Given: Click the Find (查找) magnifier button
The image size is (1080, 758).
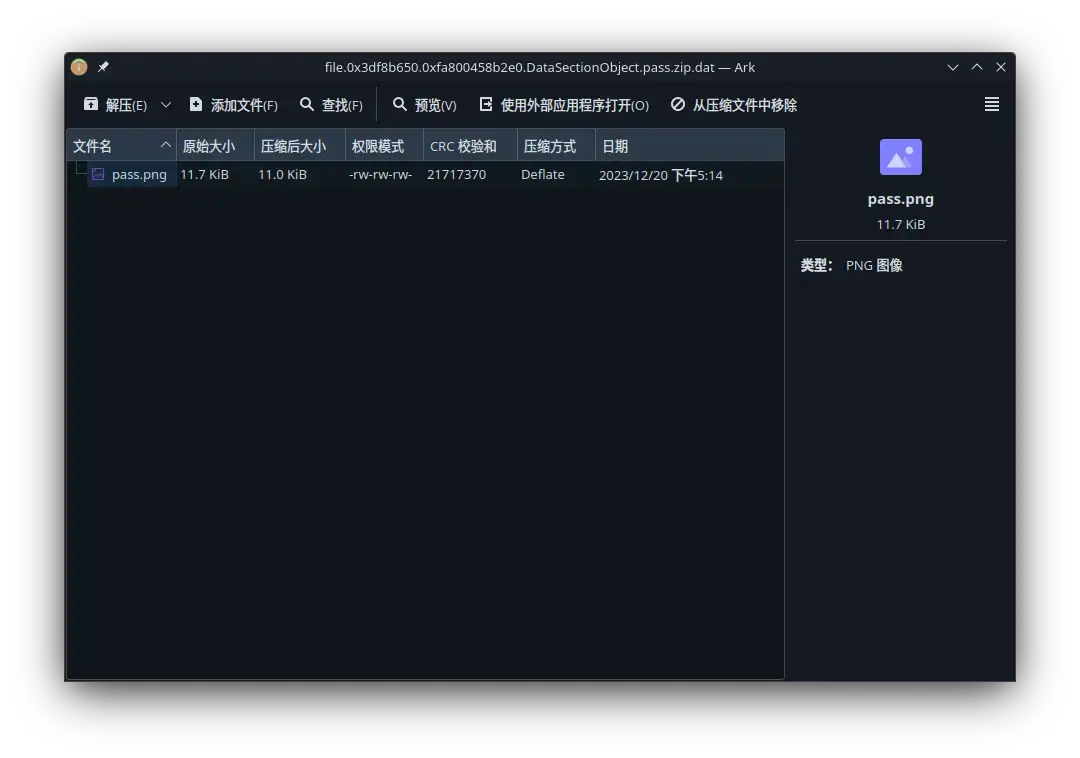Looking at the screenshot, I should [x=330, y=105].
